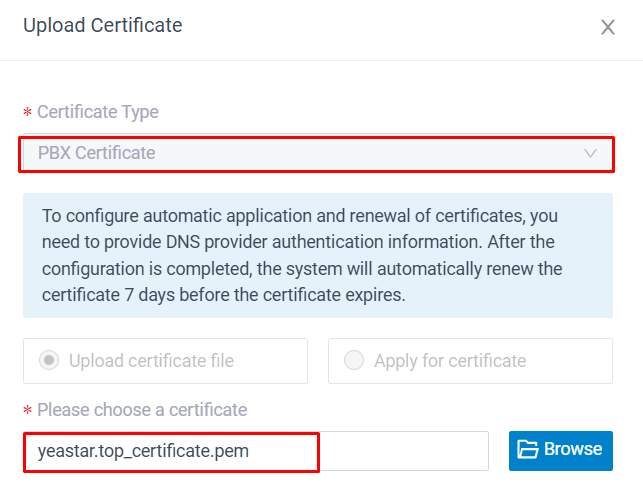Click the notice text about renewing 7 days before expiry
Viewport: 643px width, 489px height.
pyautogui.click(x=223, y=295)
